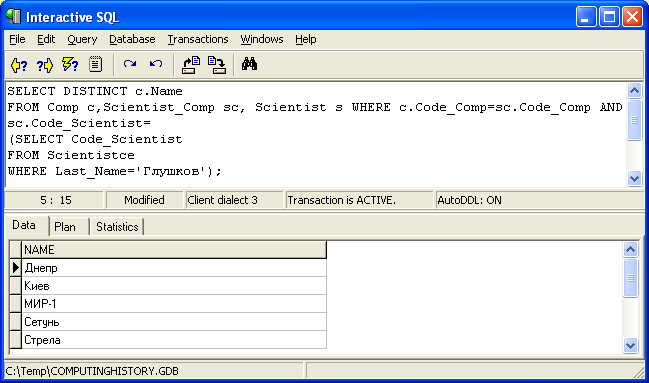Viewport: 649px width, 383px height.
Task: Click the row indicator beside Киев
Action: pyautogui.click(x=16, y=286)
